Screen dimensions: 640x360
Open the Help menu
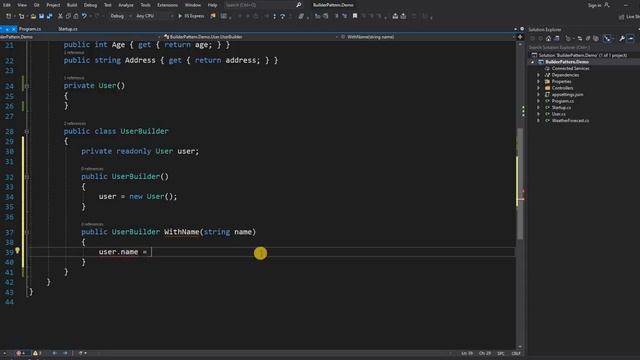point(212,5)
